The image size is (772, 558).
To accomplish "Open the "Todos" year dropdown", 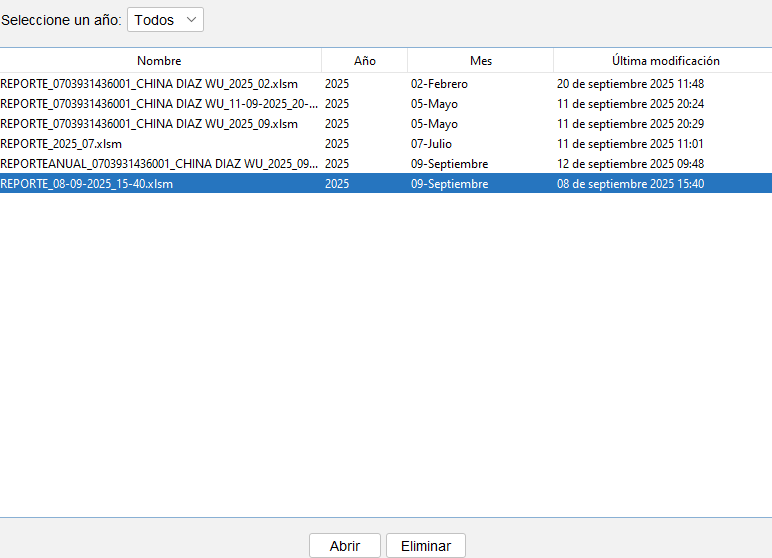I will click(165, 20).
